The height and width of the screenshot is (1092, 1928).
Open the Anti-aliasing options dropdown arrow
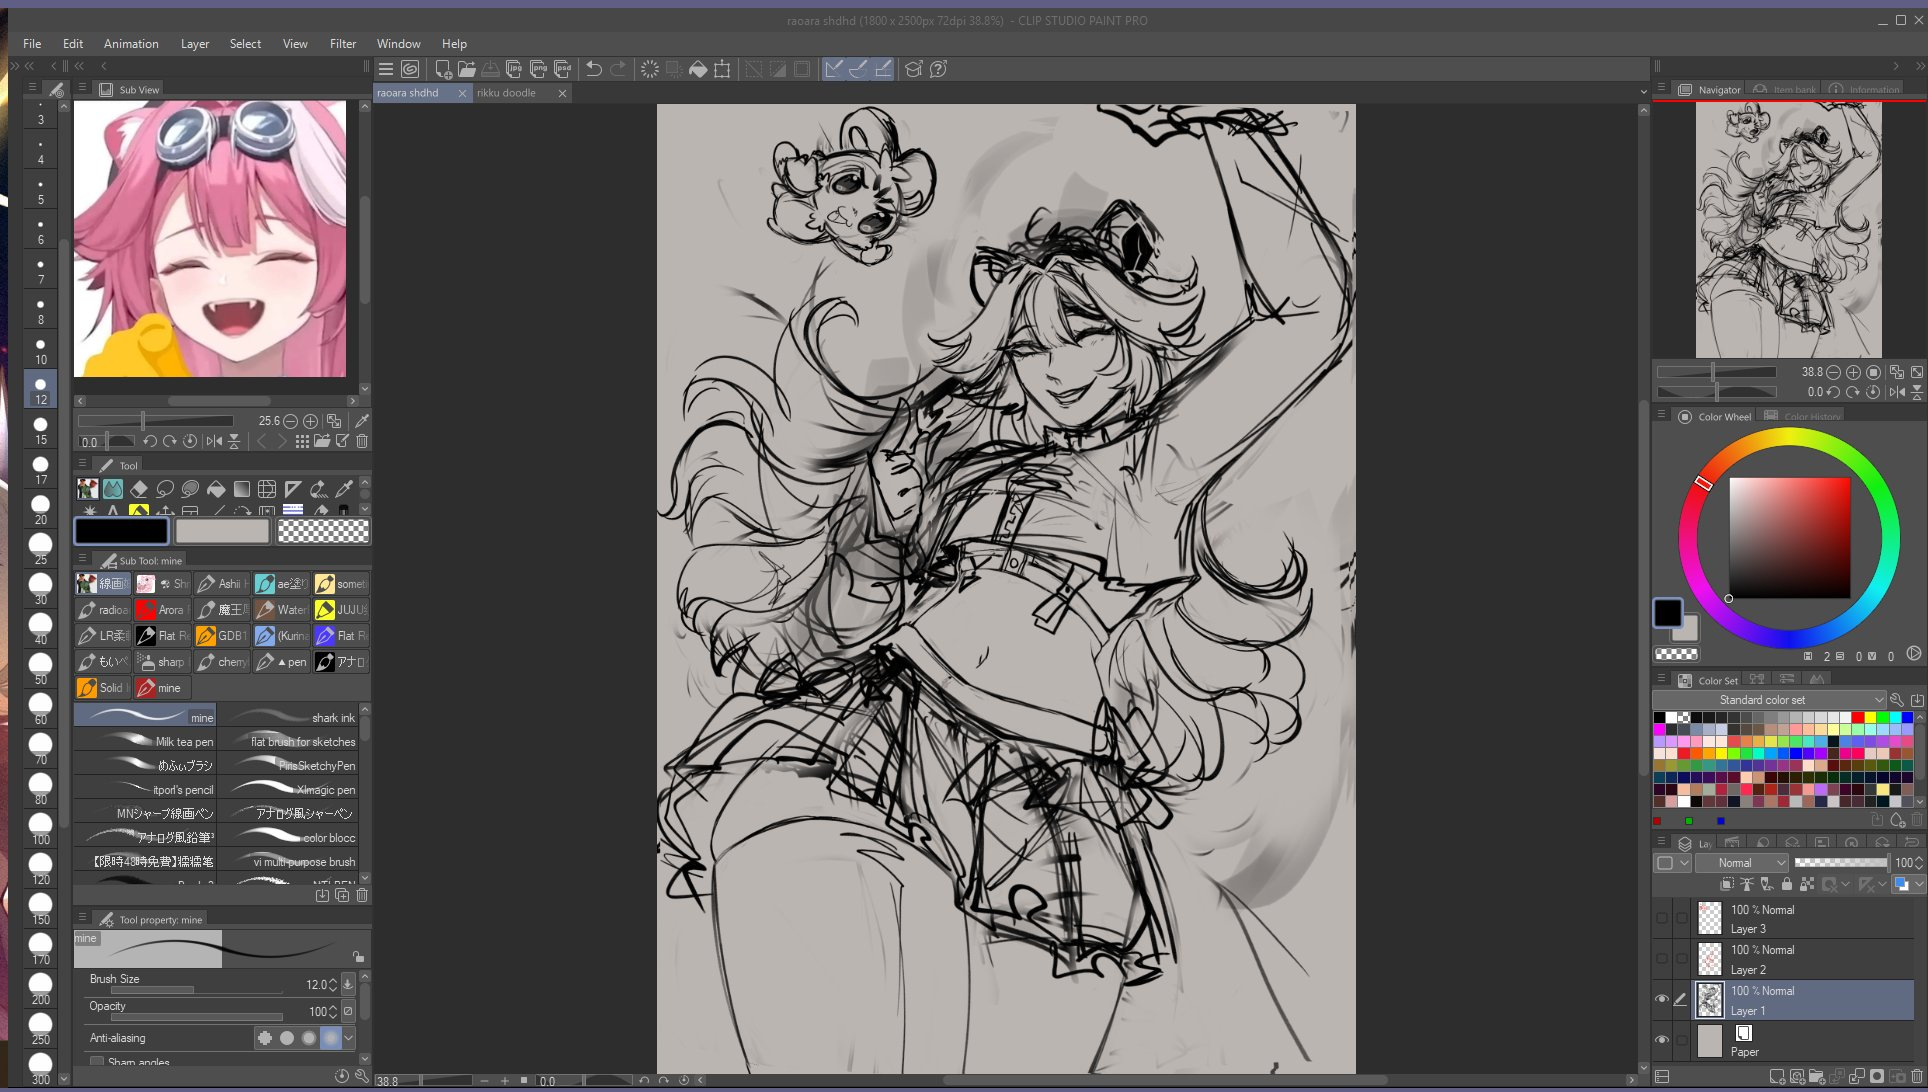pos(349,1038)
